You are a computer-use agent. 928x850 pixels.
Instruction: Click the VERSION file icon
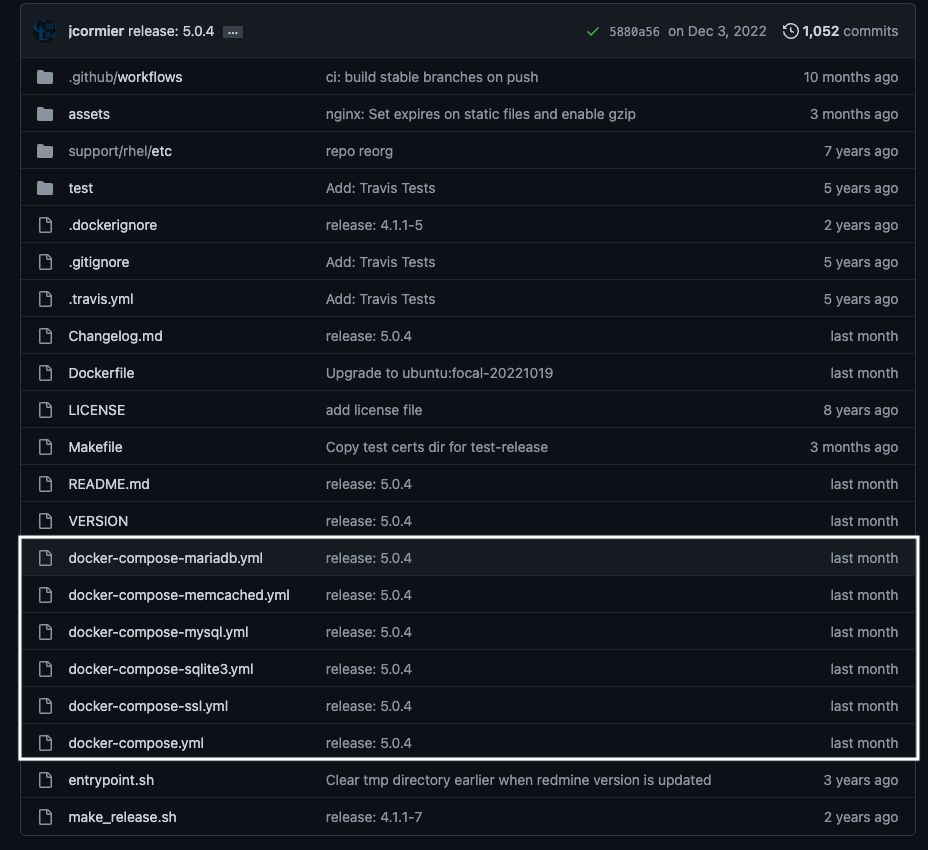[45, 521]
